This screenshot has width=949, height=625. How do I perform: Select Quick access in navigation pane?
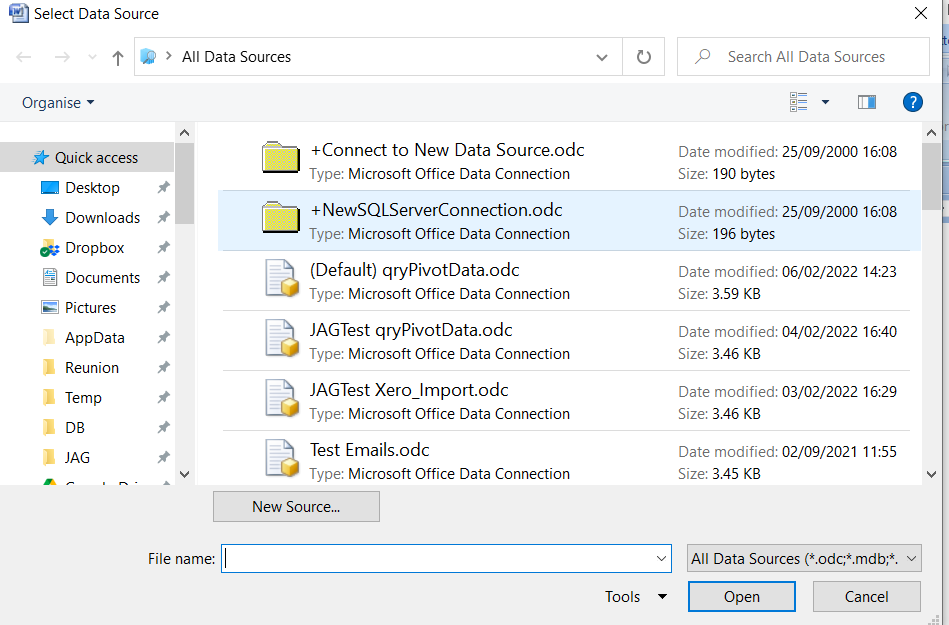87,158
